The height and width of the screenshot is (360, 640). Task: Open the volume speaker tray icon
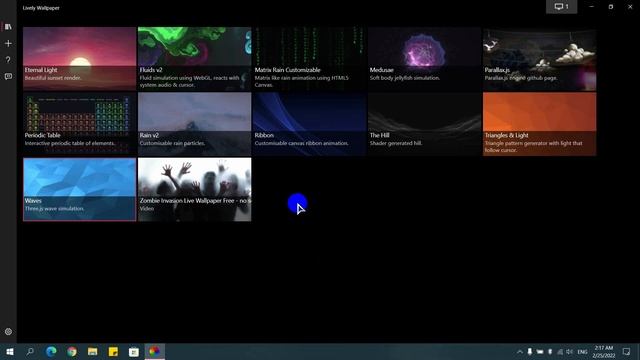pyautogui.click(x=570, y=351)
